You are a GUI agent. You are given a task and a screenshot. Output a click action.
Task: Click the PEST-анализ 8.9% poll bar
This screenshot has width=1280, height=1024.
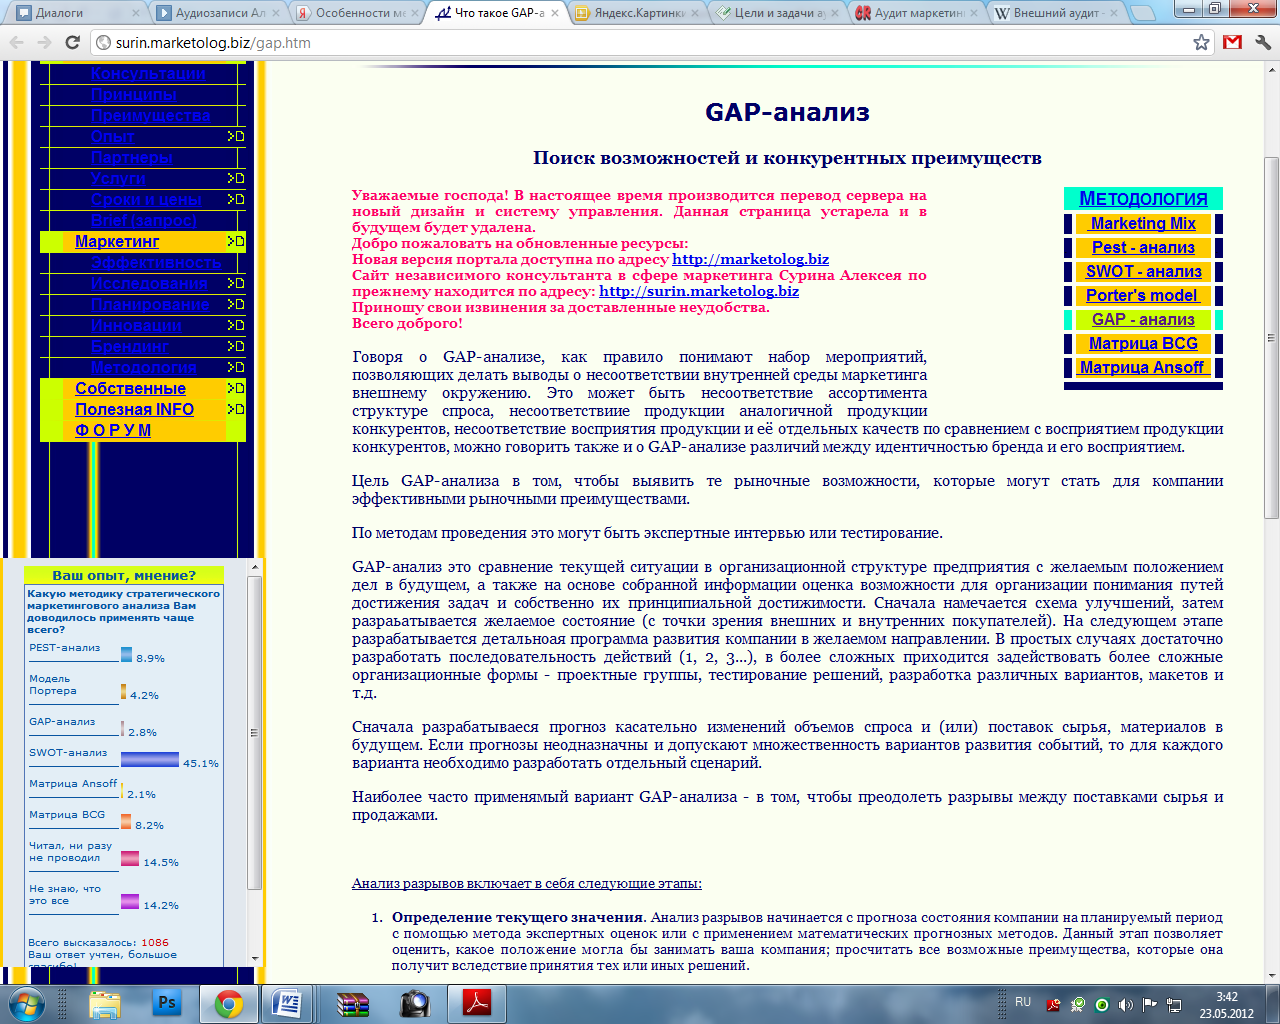pyautogui.click(x=127, y=655)
